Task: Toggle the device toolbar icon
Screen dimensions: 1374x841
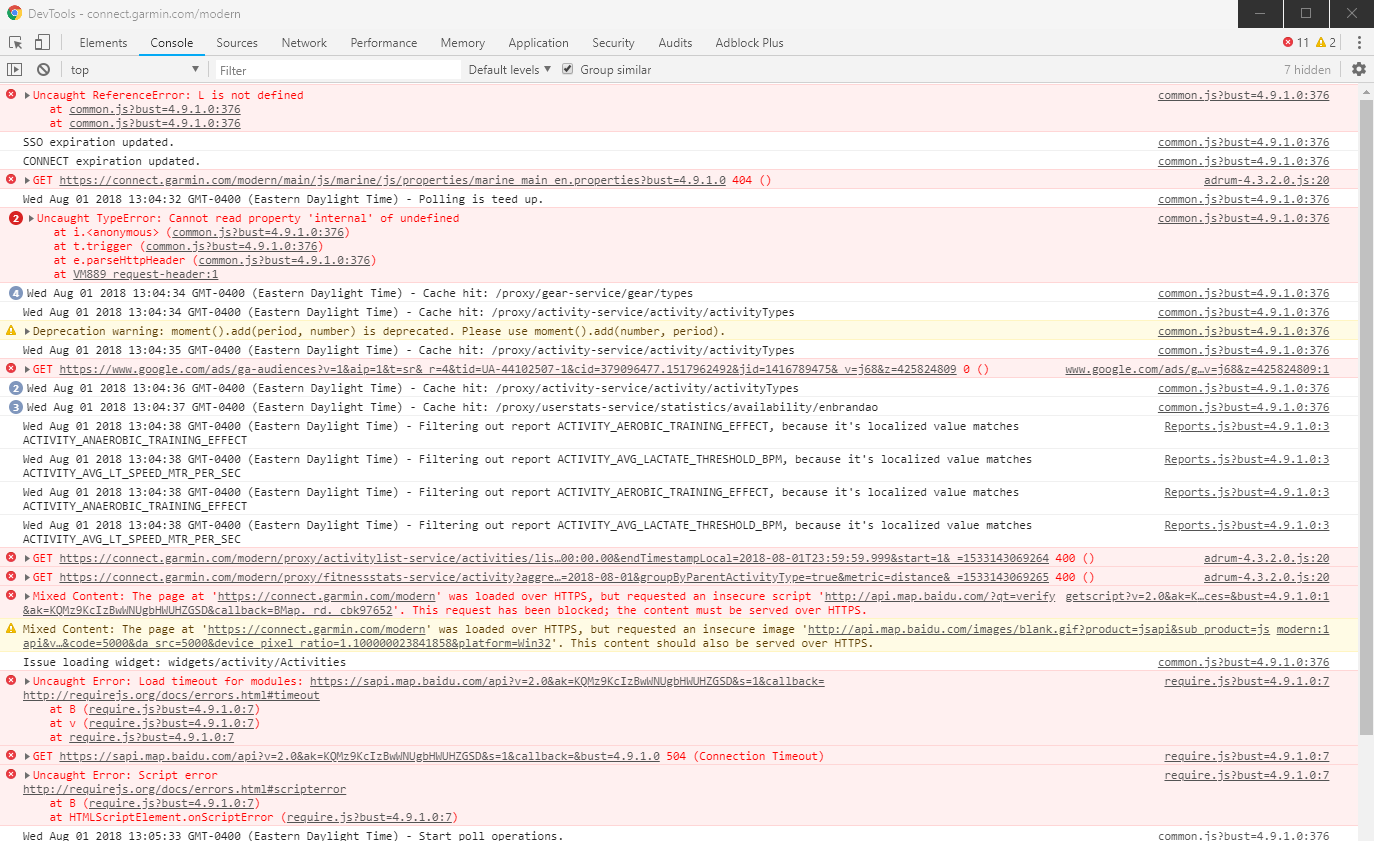Action: point(42,43)
